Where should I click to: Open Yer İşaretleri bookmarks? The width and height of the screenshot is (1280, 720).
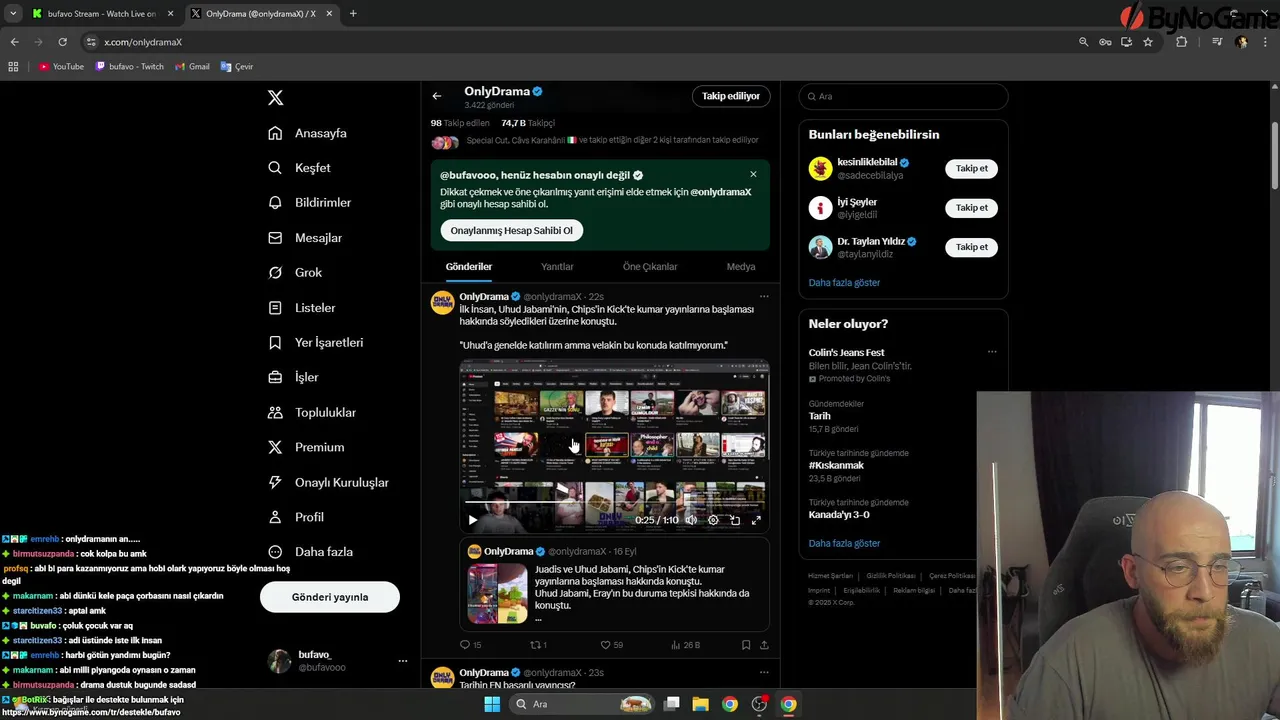[x=316, y=343]
